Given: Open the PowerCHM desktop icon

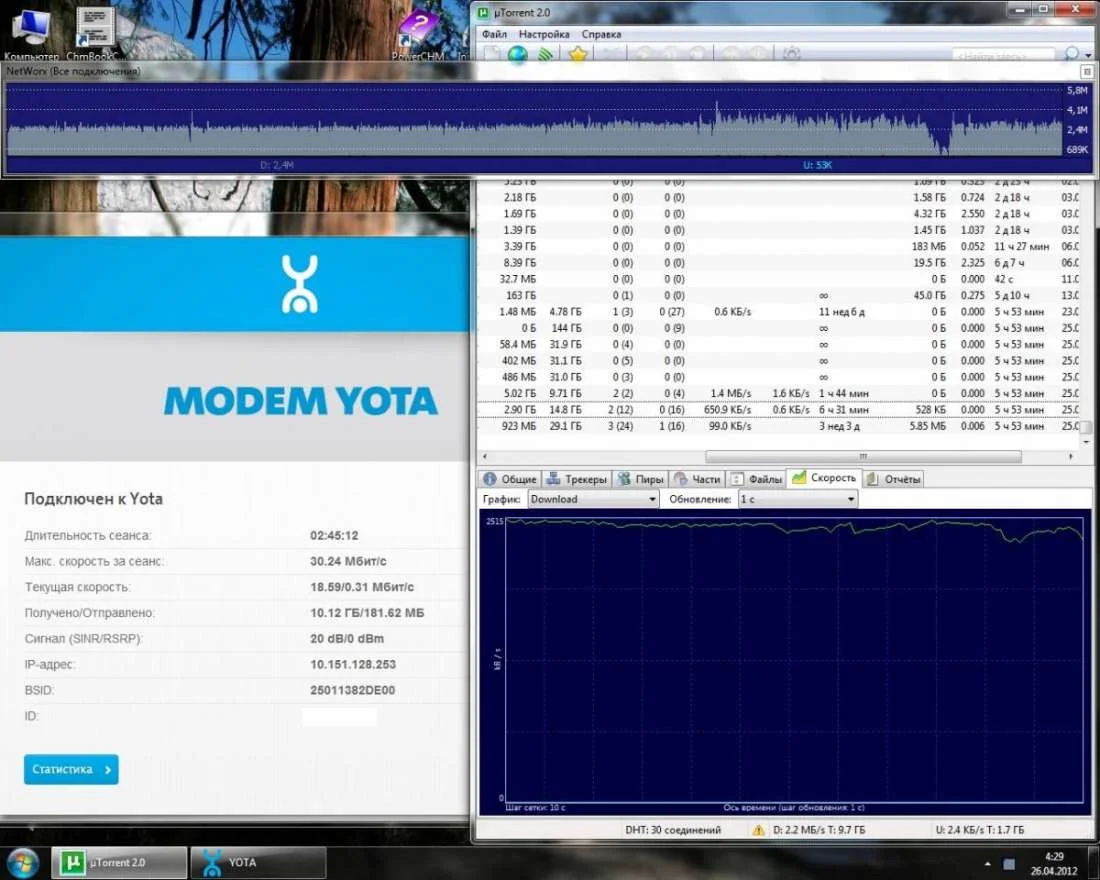Looking at the screenshot, I should point(418,35).
